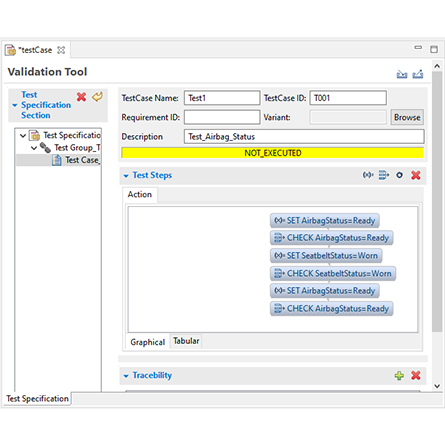Viewport: 445px width, 445px height.
Task: Click the red delete icon in Test Specification Section
Action: (81, 97)
